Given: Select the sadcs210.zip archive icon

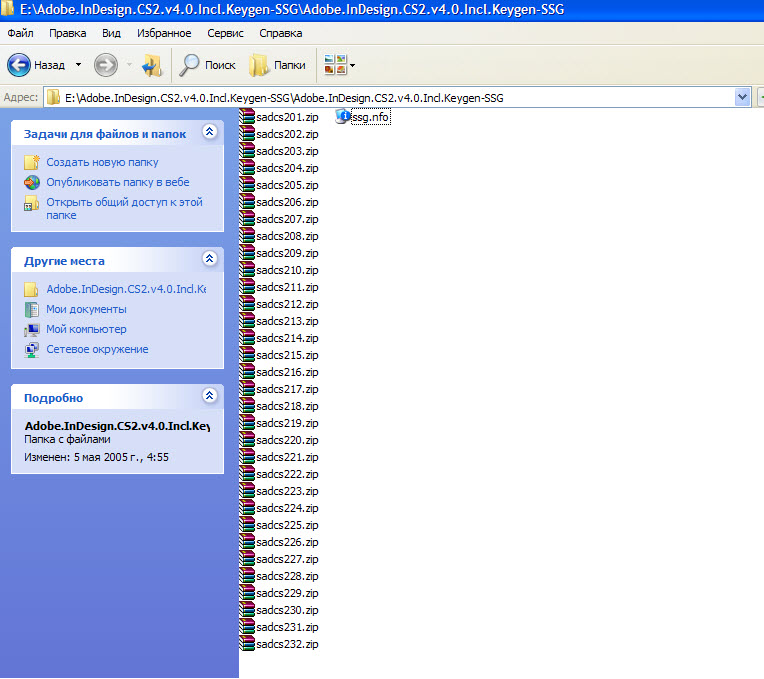Looking at the screenshot, I should (247, 270).
